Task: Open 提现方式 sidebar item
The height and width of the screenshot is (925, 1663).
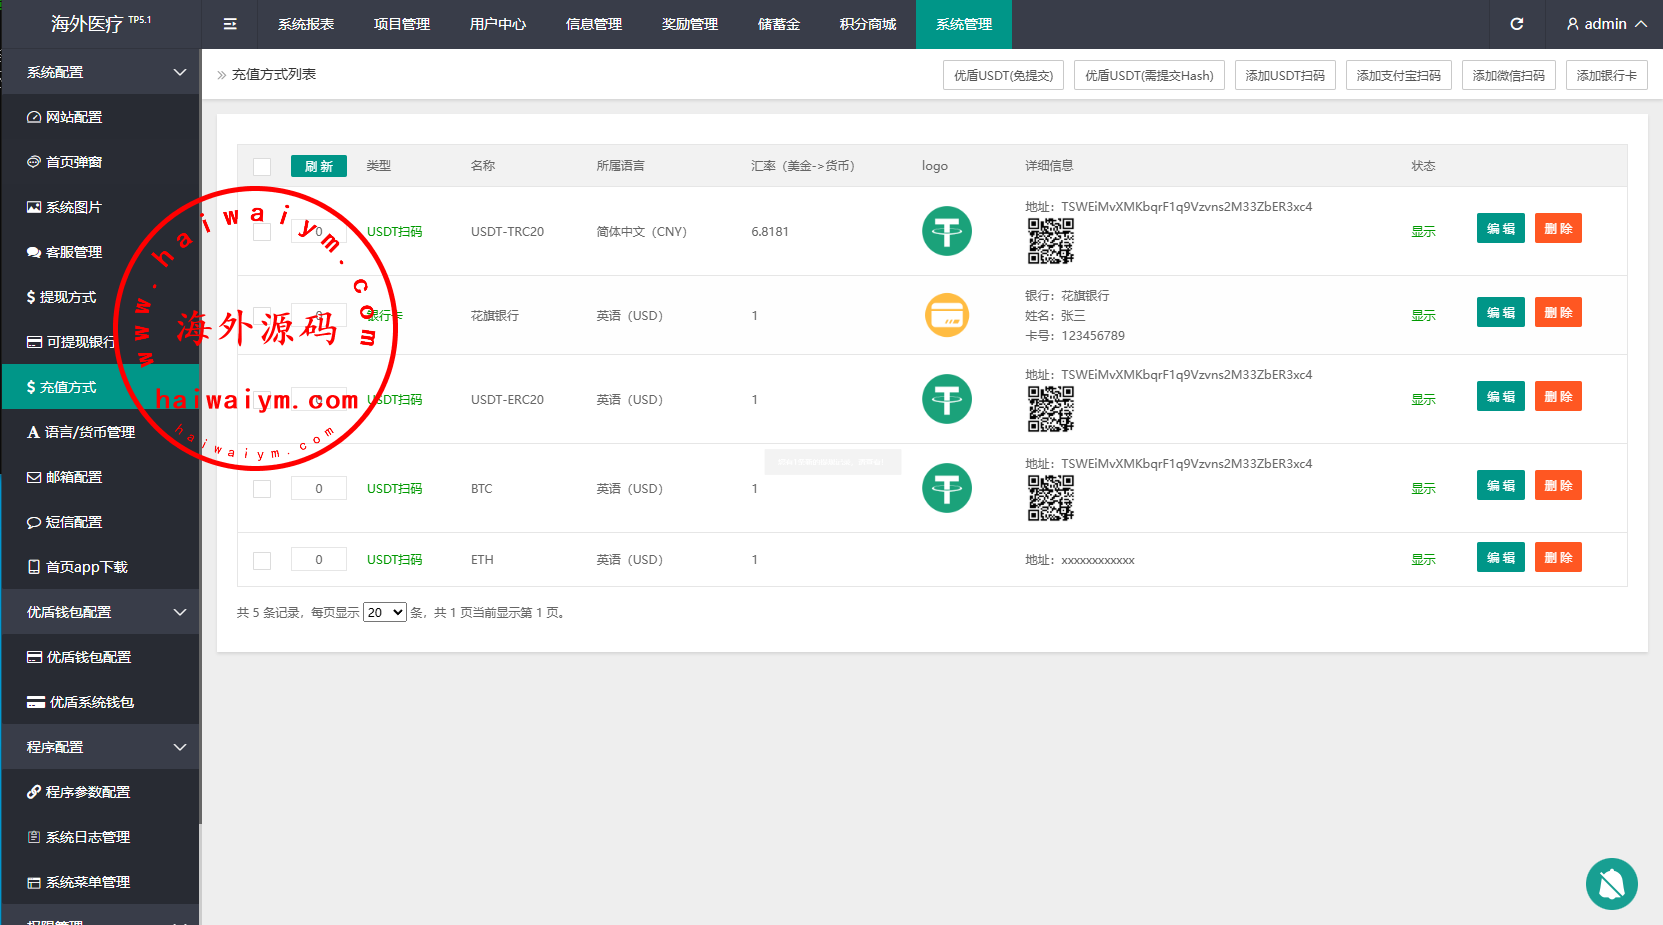Action: point(100,297)
